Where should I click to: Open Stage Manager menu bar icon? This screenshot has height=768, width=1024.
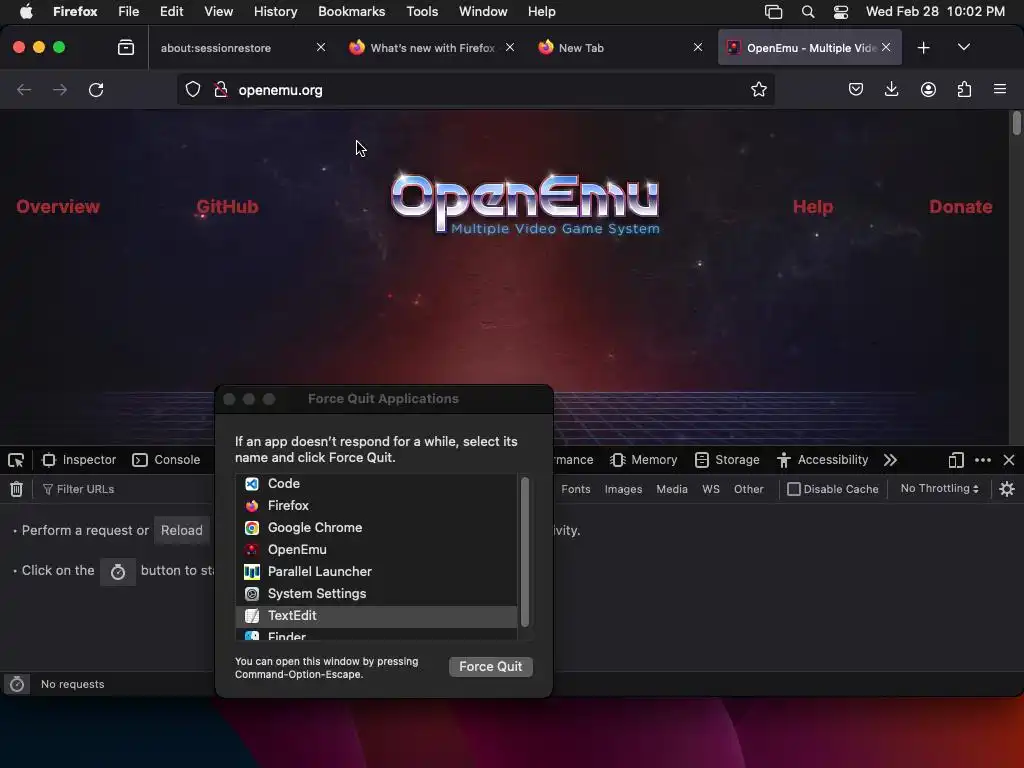click(773, 12)
